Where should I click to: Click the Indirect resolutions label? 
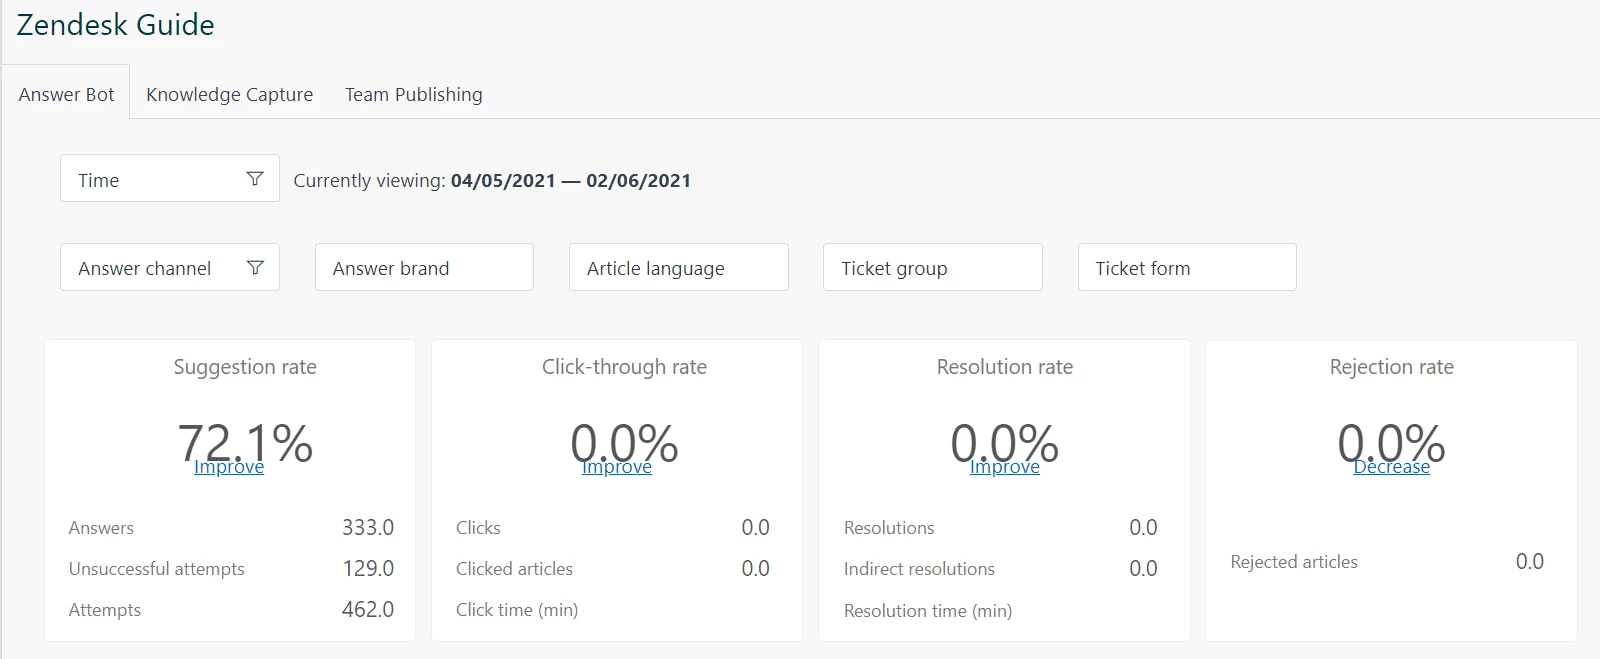(919, 569)
